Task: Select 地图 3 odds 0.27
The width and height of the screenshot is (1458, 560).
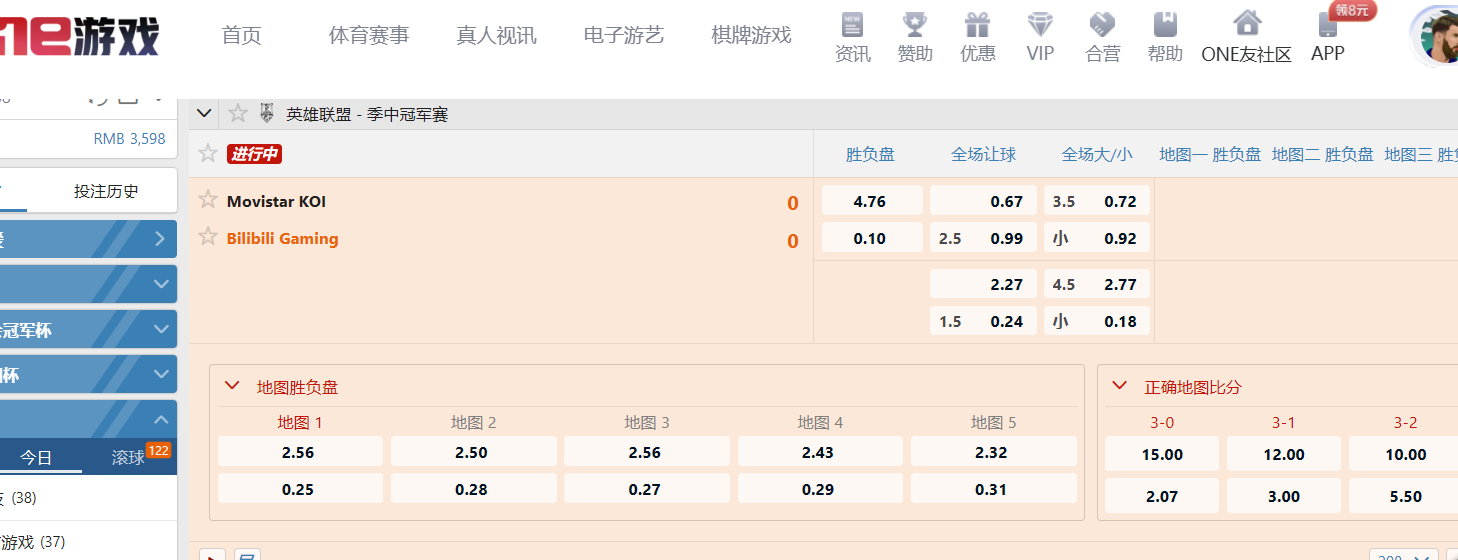Action: point(646,489)
